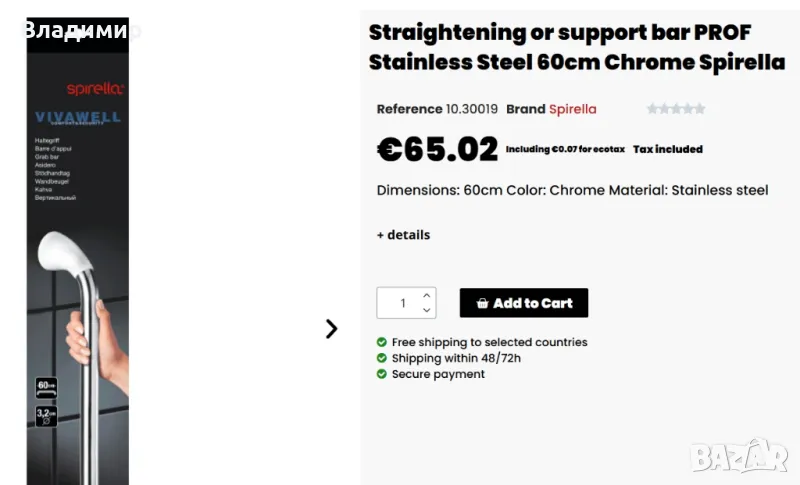Screen dimensions: 800x485
Task: Decrease quantity with the down arrow
Action: tap(427, 311)
